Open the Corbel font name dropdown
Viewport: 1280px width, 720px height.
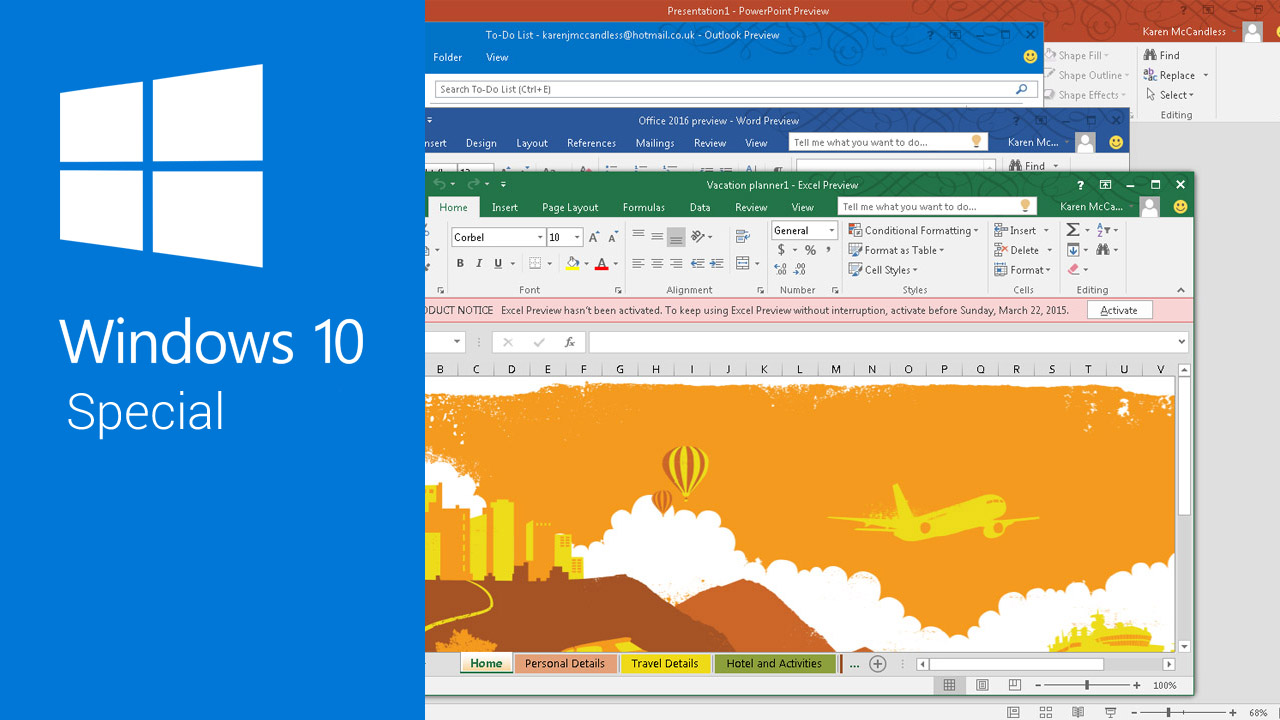[x=540, y=238]
